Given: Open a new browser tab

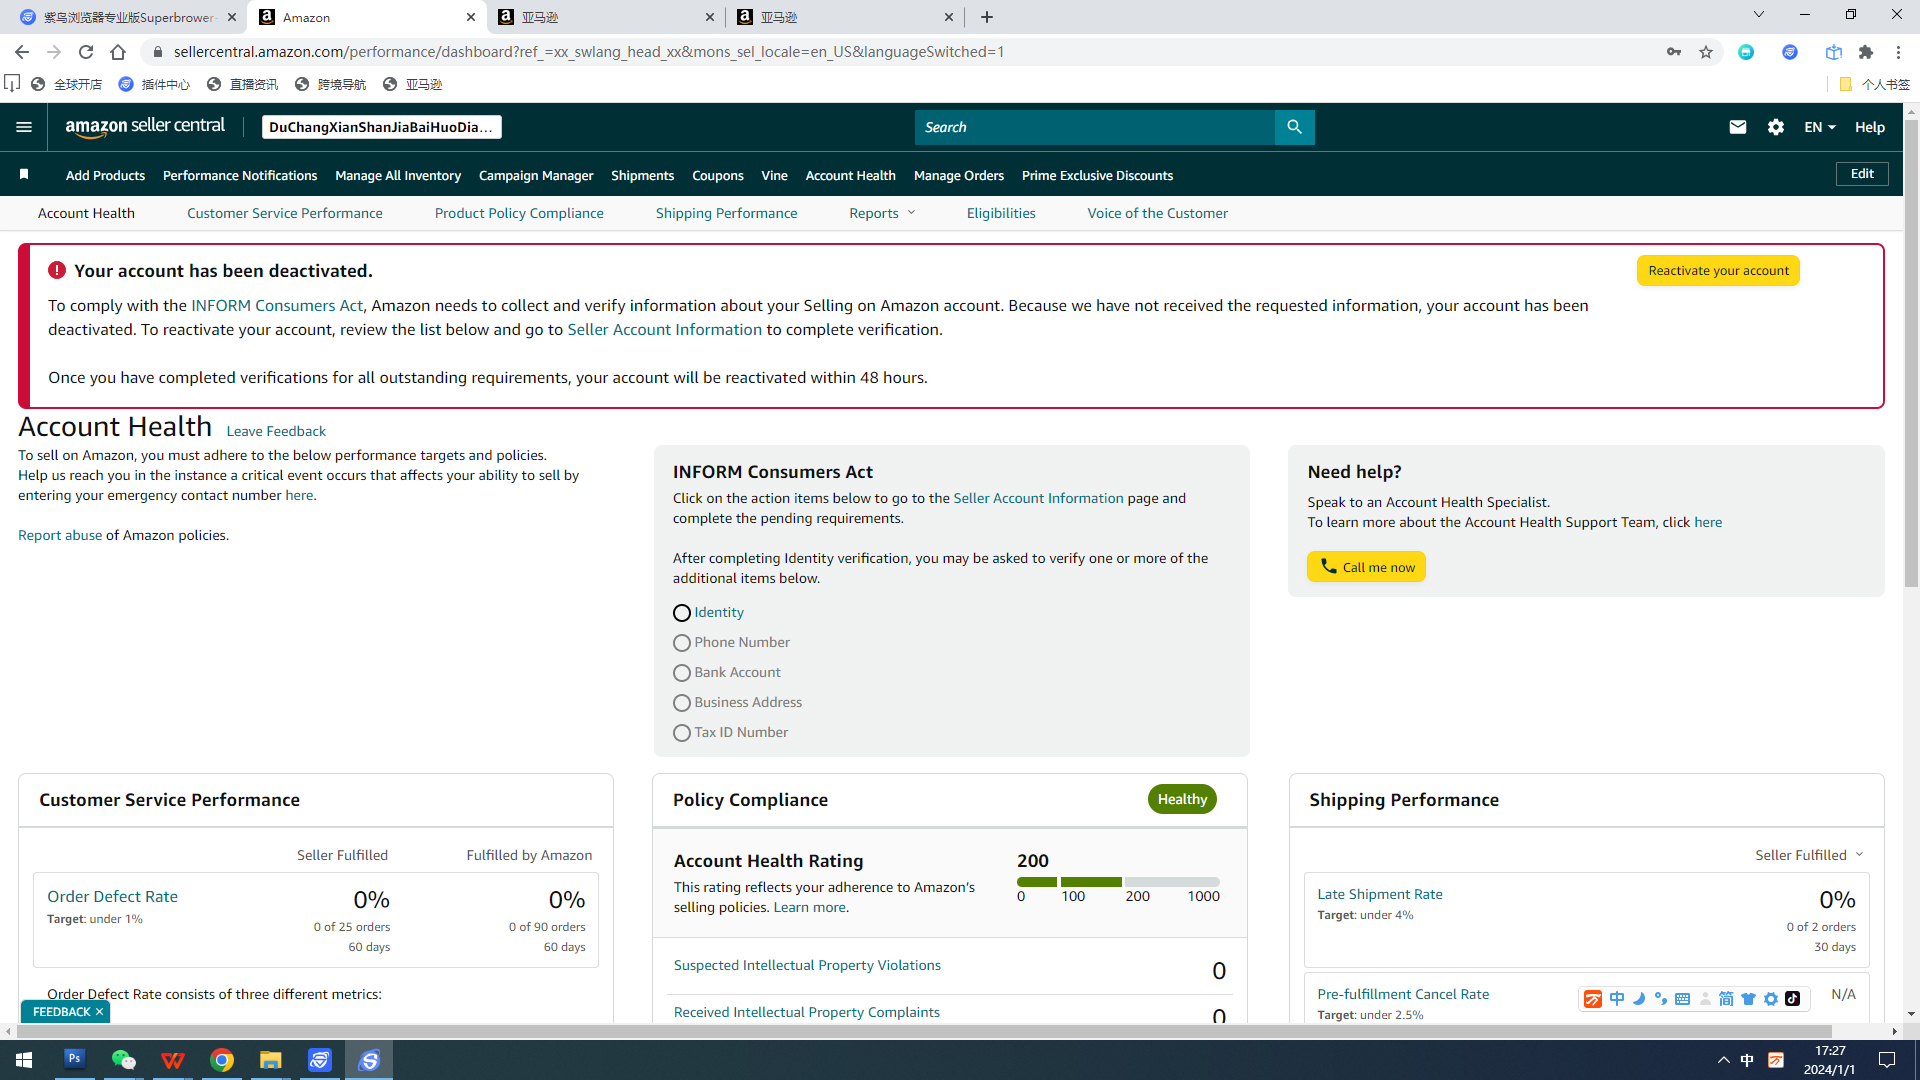Looking at the screenshot, I should coord(987,17).
